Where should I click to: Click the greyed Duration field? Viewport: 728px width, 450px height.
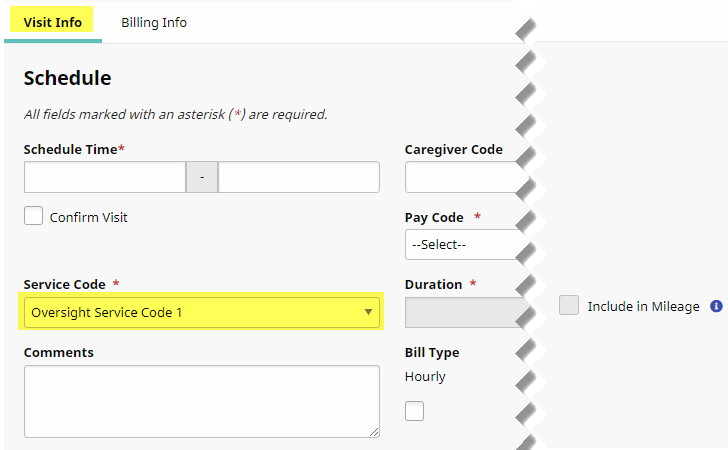(464, 313)
